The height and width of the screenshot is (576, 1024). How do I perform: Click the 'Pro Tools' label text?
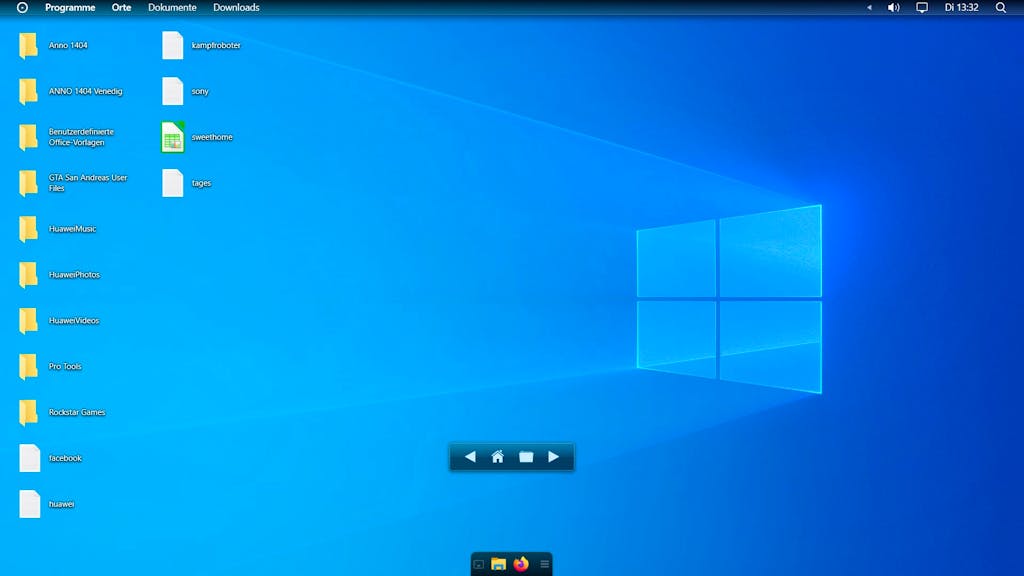65,366
